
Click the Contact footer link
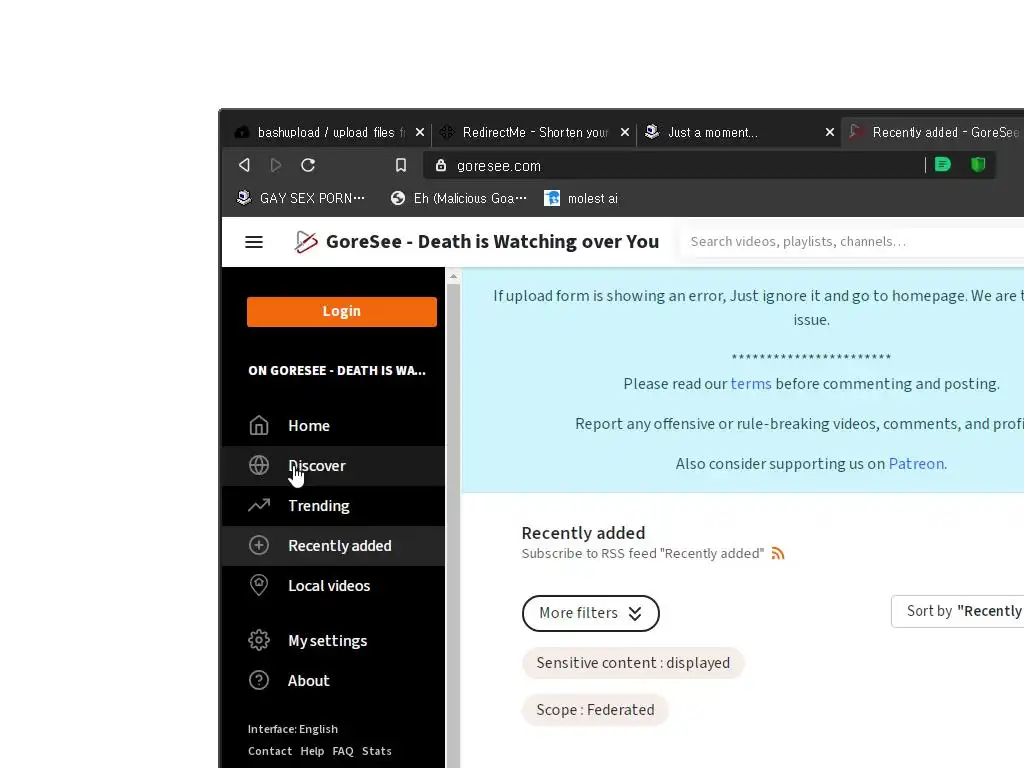[270, 751]
